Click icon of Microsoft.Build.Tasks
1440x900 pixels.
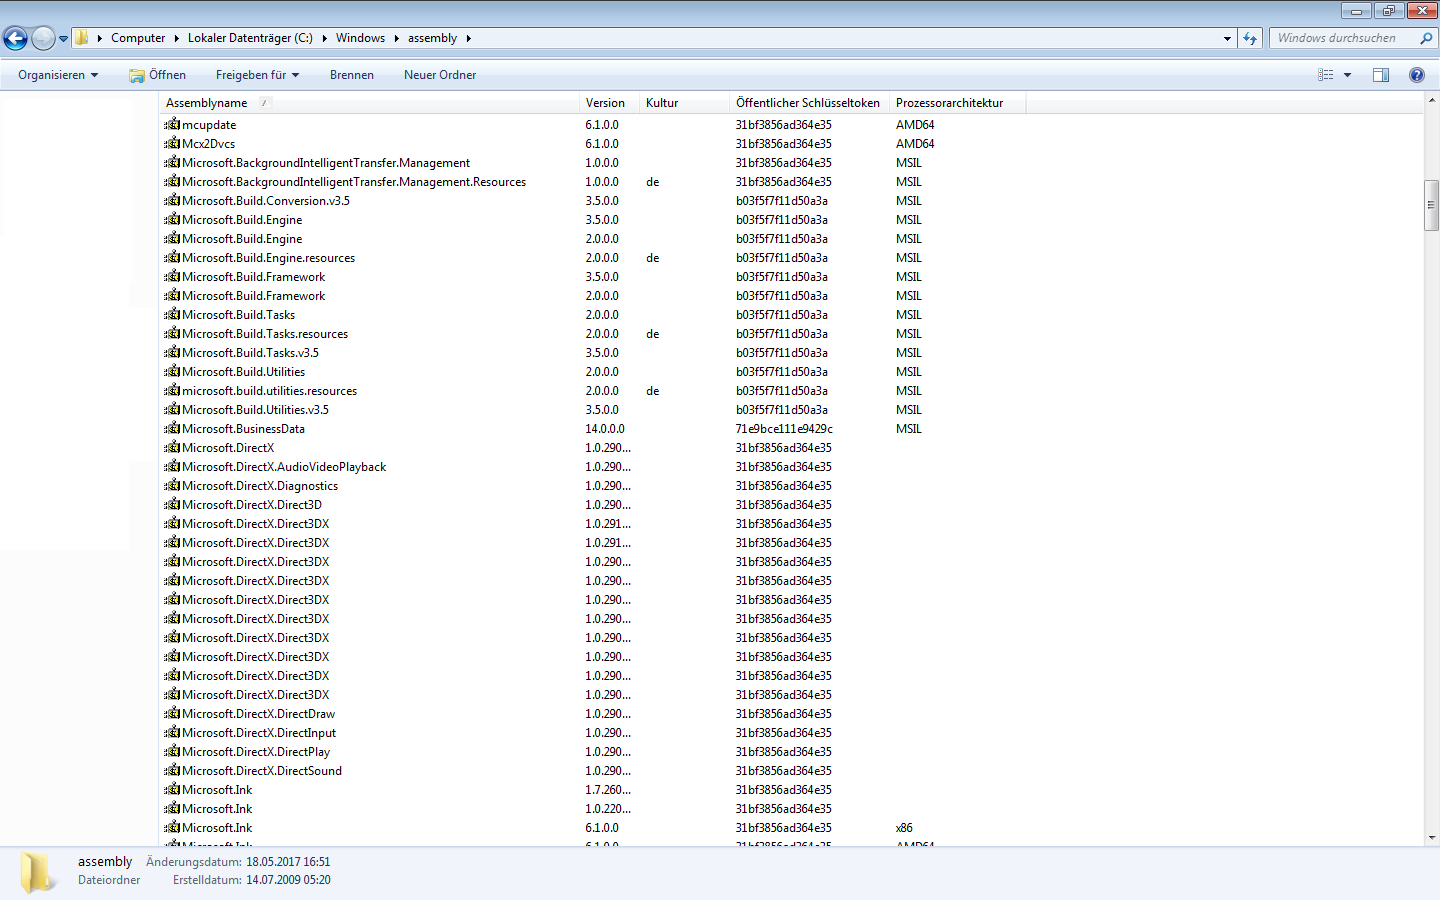coord(172,315)
